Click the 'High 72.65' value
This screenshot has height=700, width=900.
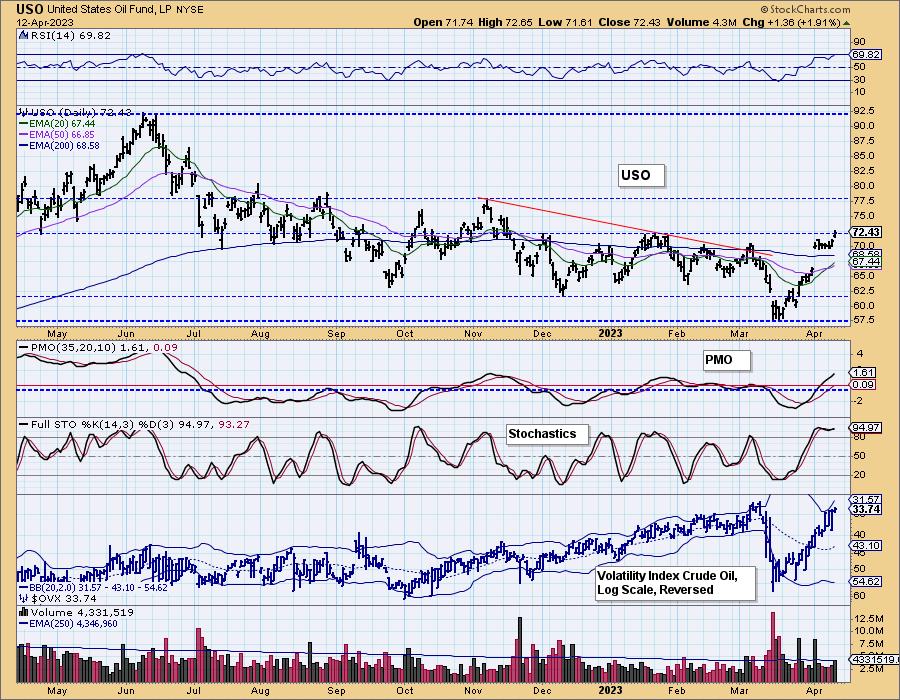click(505, 22)
